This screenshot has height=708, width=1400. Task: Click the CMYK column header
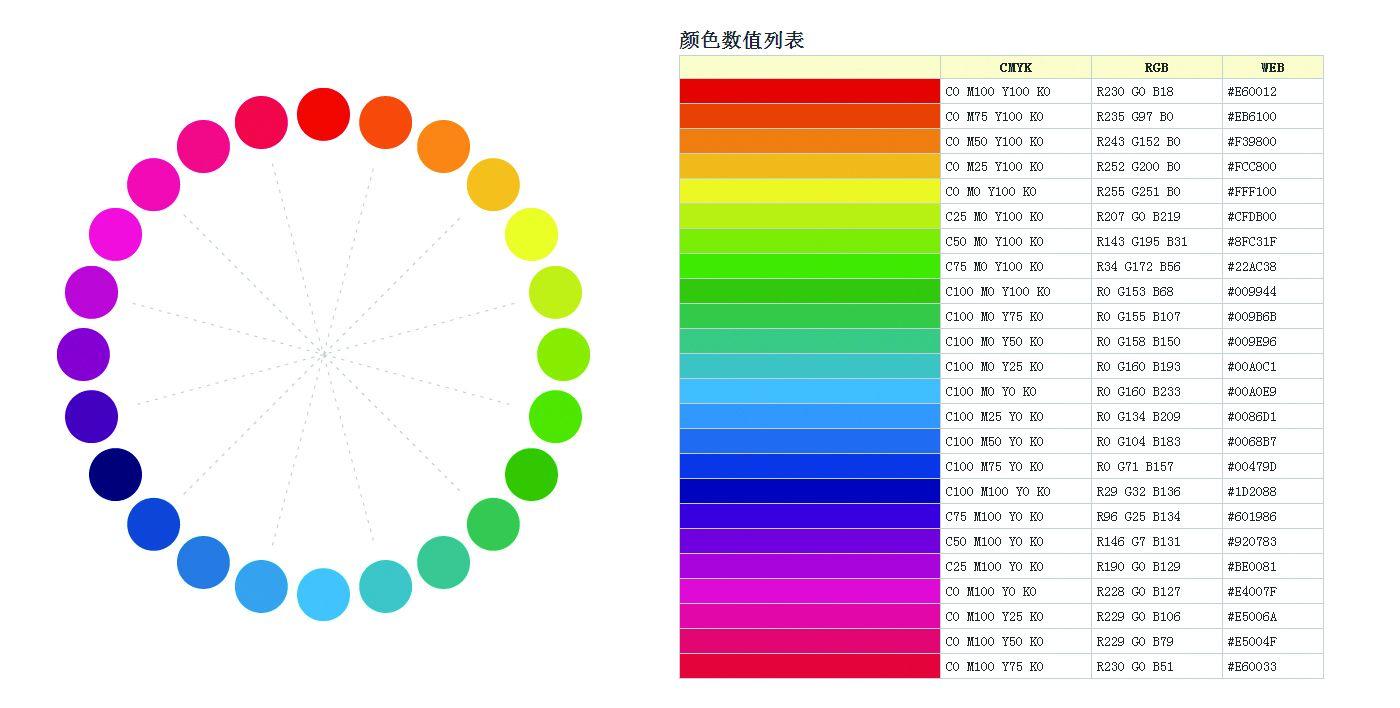point(1015,67)
